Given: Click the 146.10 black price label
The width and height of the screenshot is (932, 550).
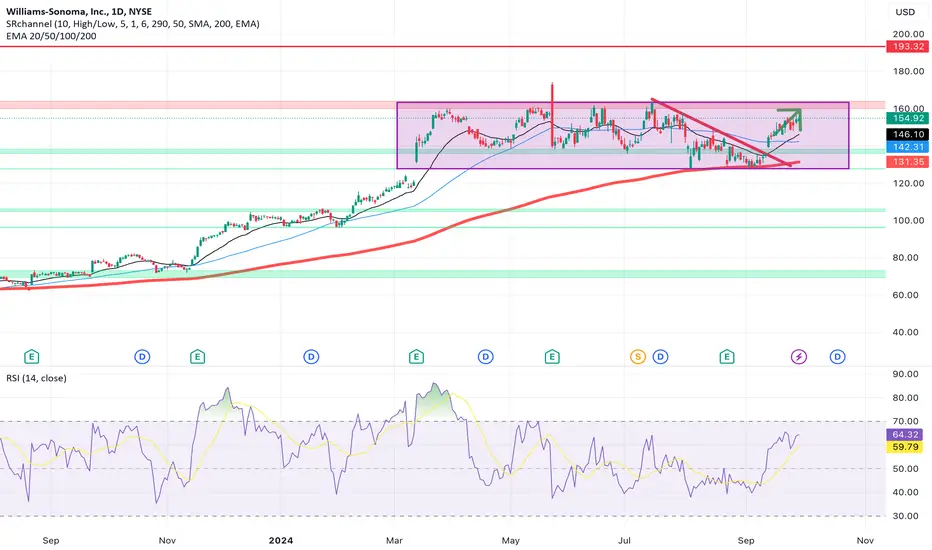Looking at the screenshot, I should (x=907, y=135).
